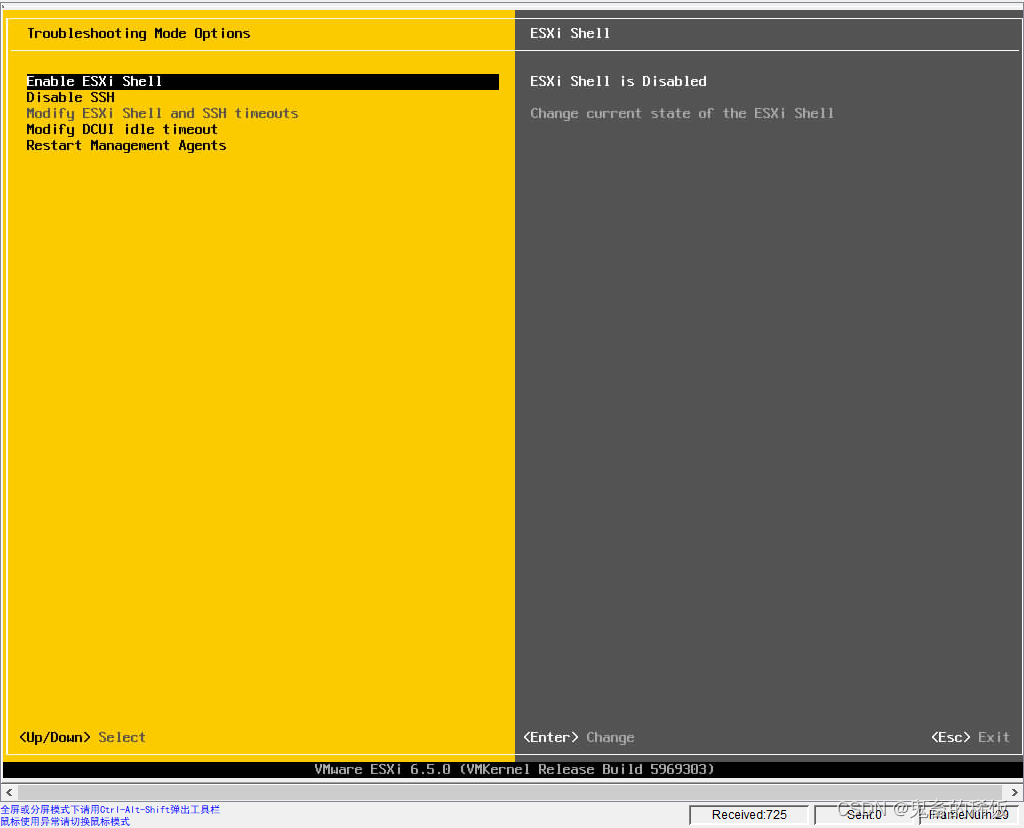Click the Up/Down Select hint
This screenshot has width=1024, height=828.
pyautogui.click(x=87, y=737)
